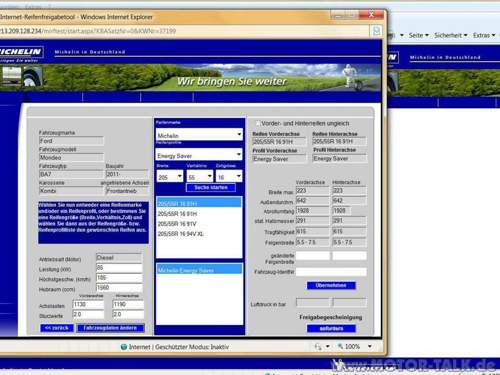500x375 pixels.
Task: Open the 100% zoom level dropdown
Action: (370, 346)
